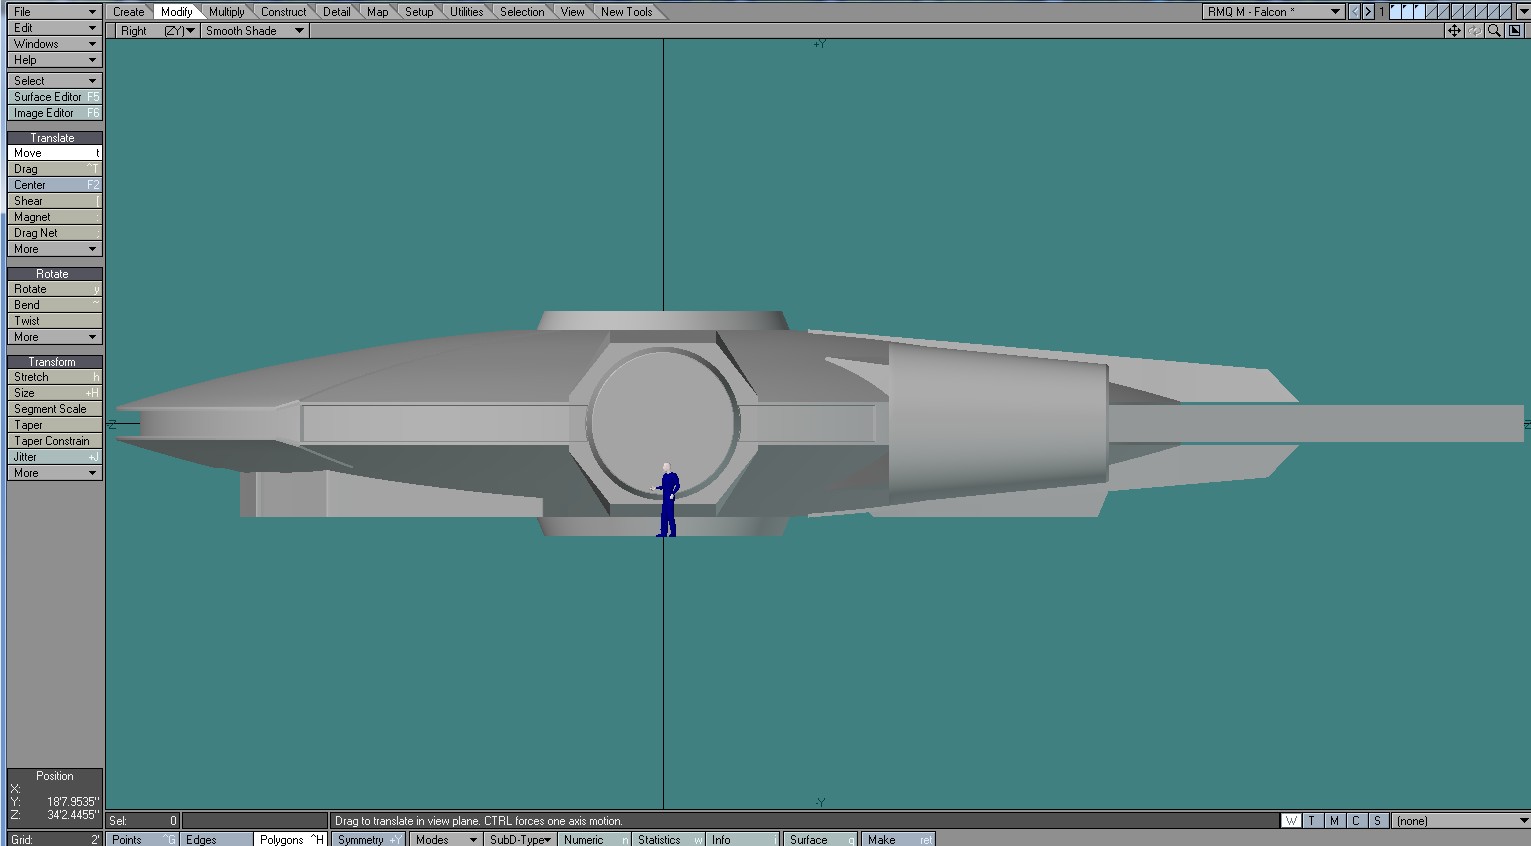The height and width of the screenshot is (846, 1531).
Task: Select the tenth layer button
Action: 1506,12
